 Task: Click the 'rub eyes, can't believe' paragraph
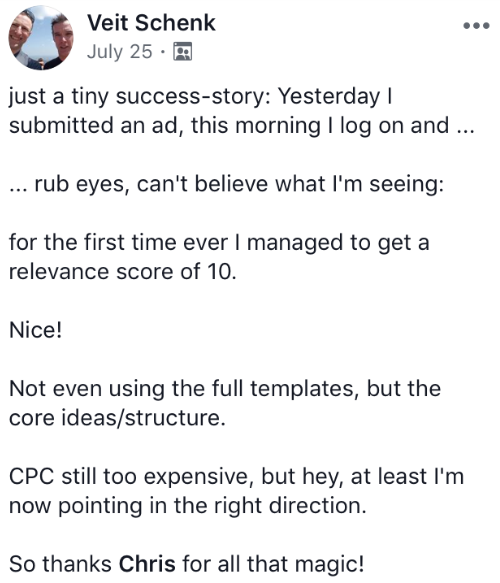click(x=226, y=184)
